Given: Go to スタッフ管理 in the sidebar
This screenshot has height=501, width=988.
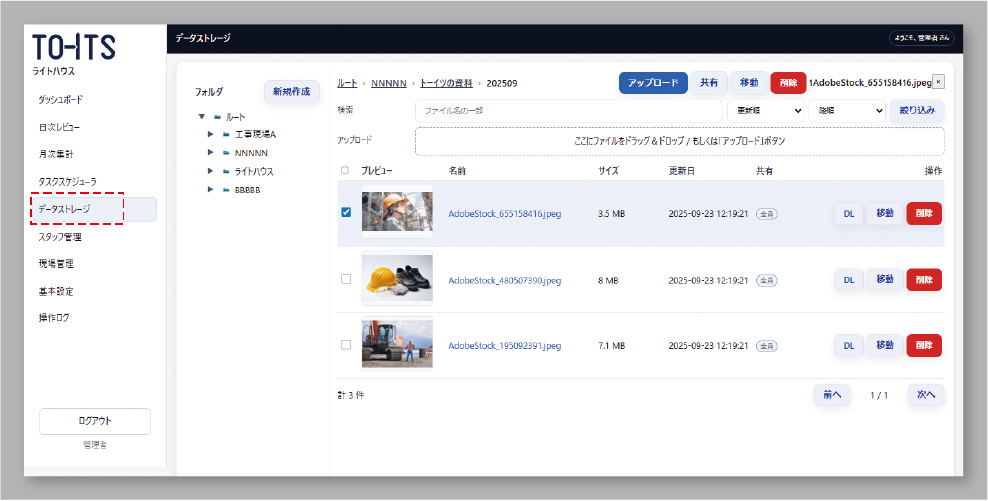Looking at the screenshot, I should (x=60, y=238).
